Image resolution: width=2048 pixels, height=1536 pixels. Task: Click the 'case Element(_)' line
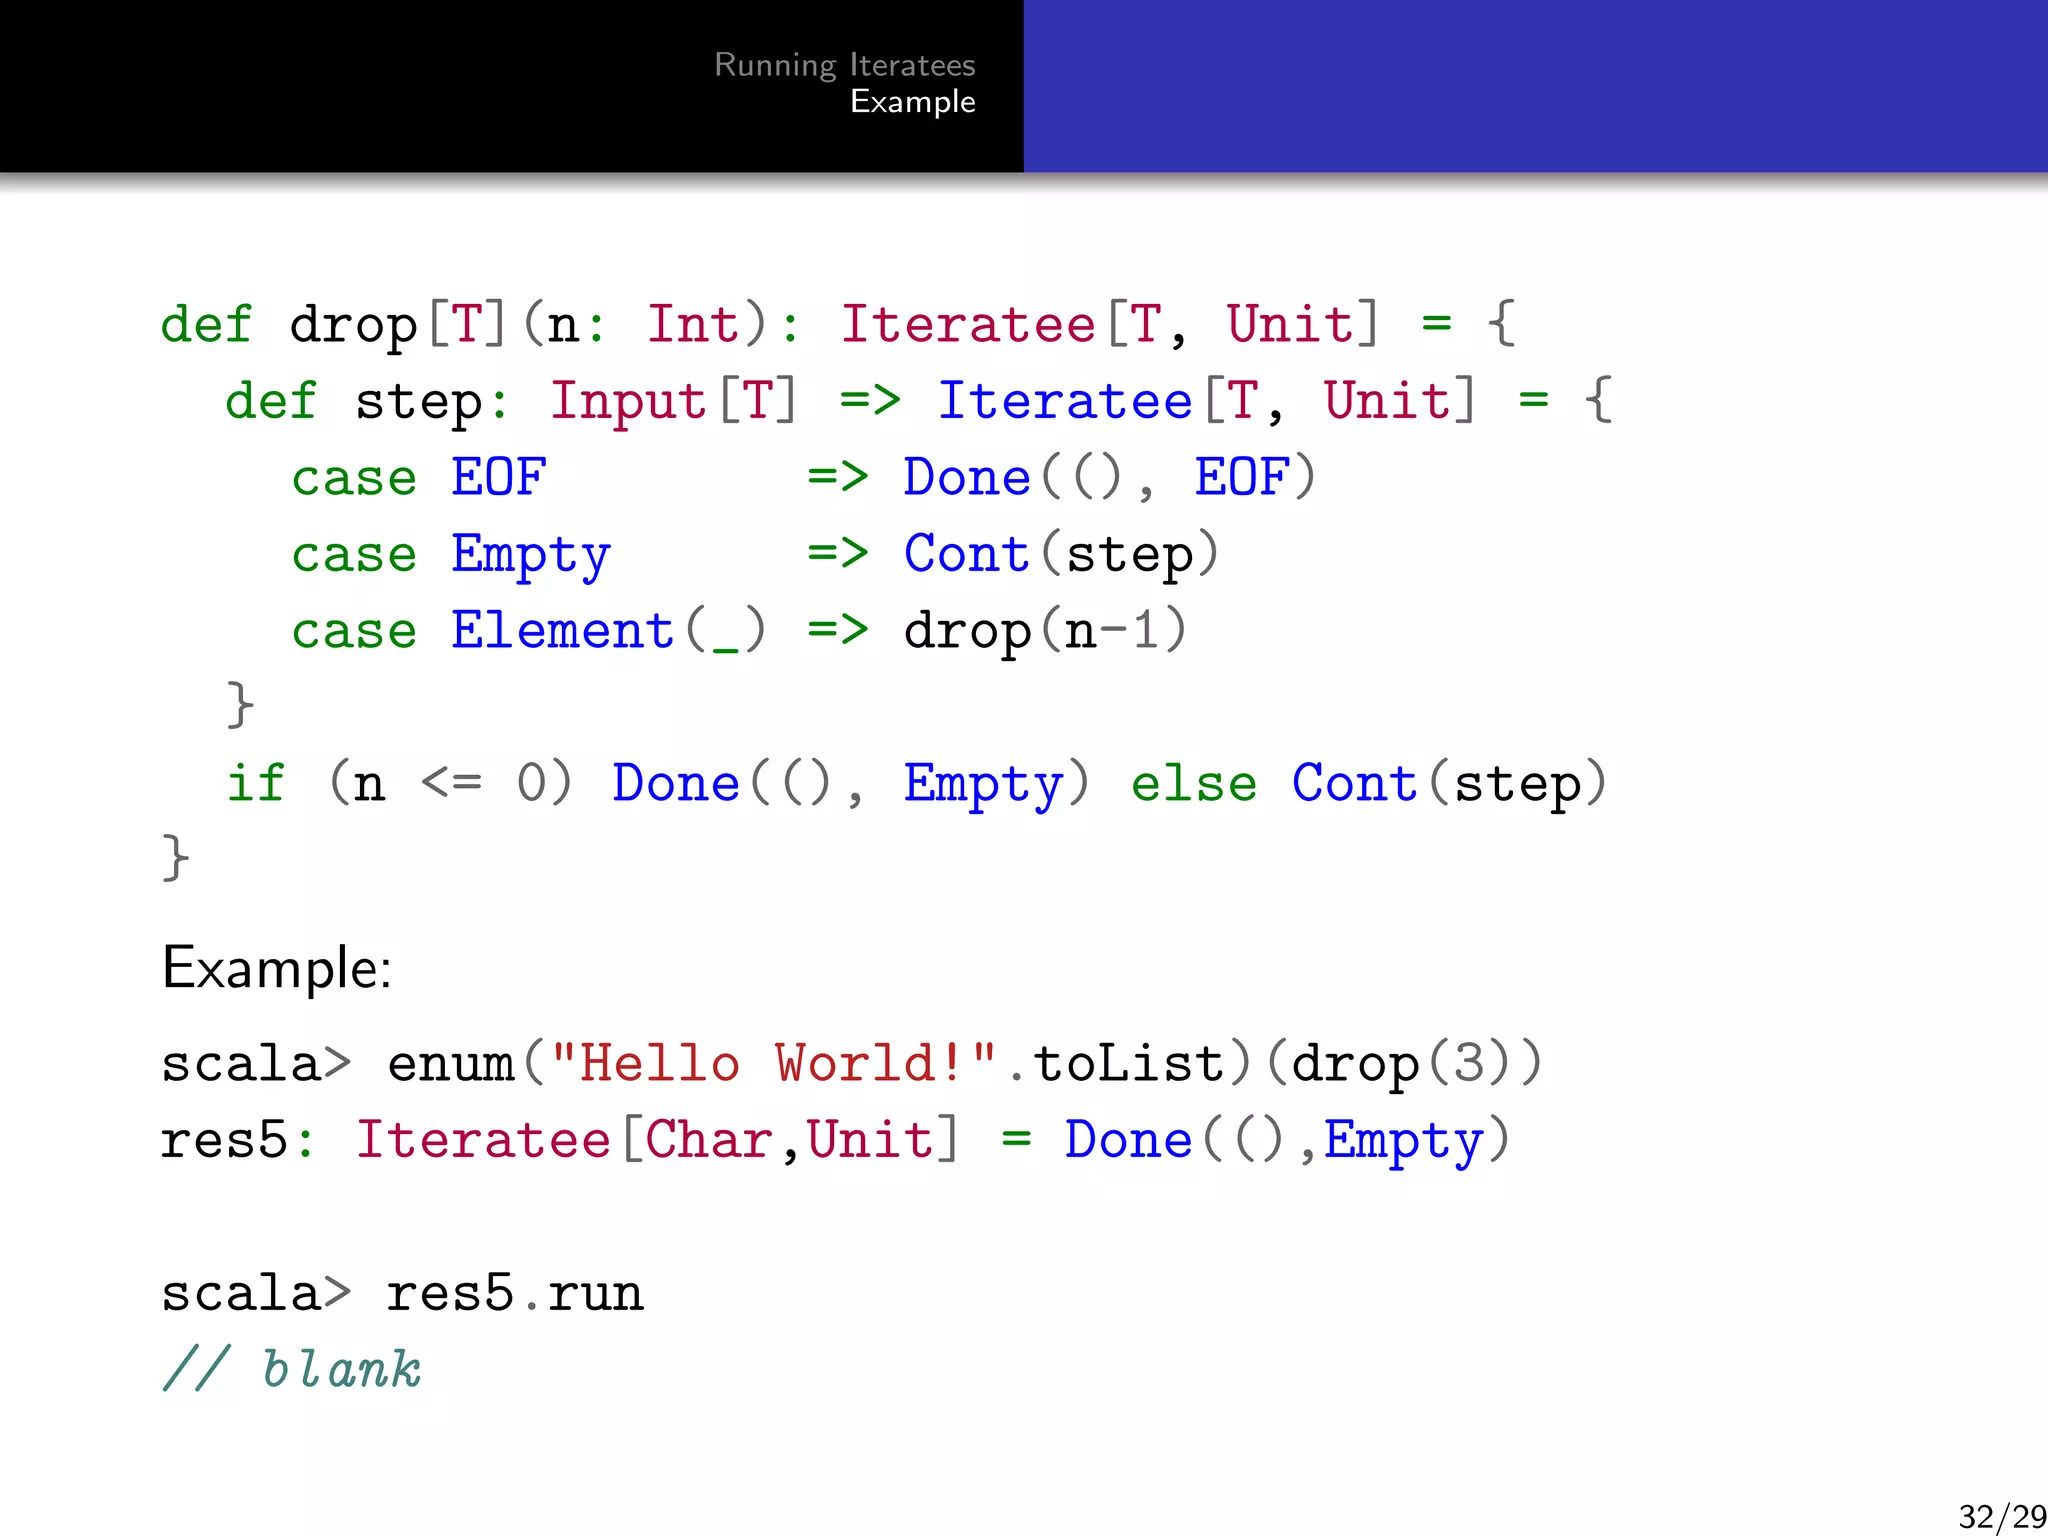point(739,631)
